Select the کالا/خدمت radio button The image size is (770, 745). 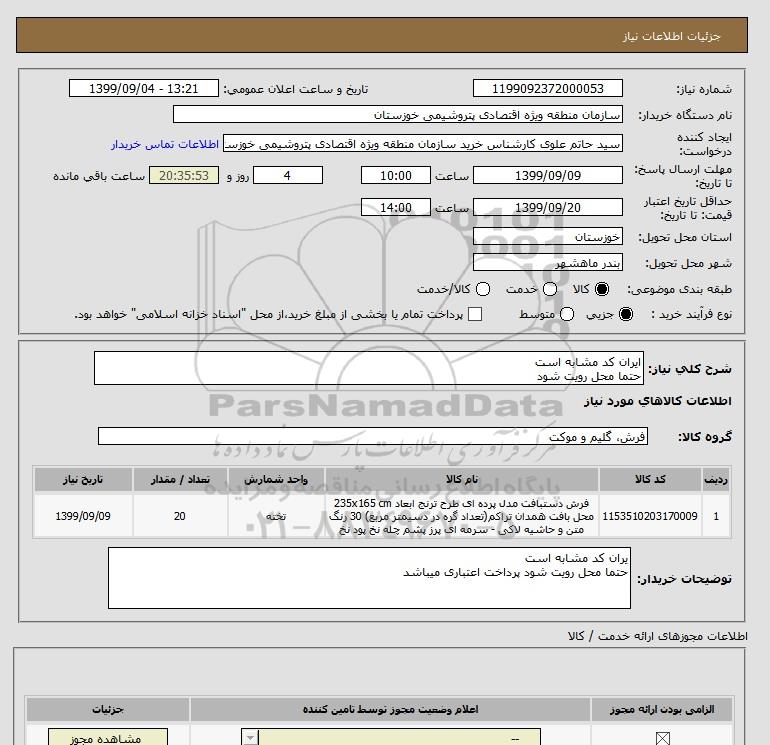coord(483,289)
